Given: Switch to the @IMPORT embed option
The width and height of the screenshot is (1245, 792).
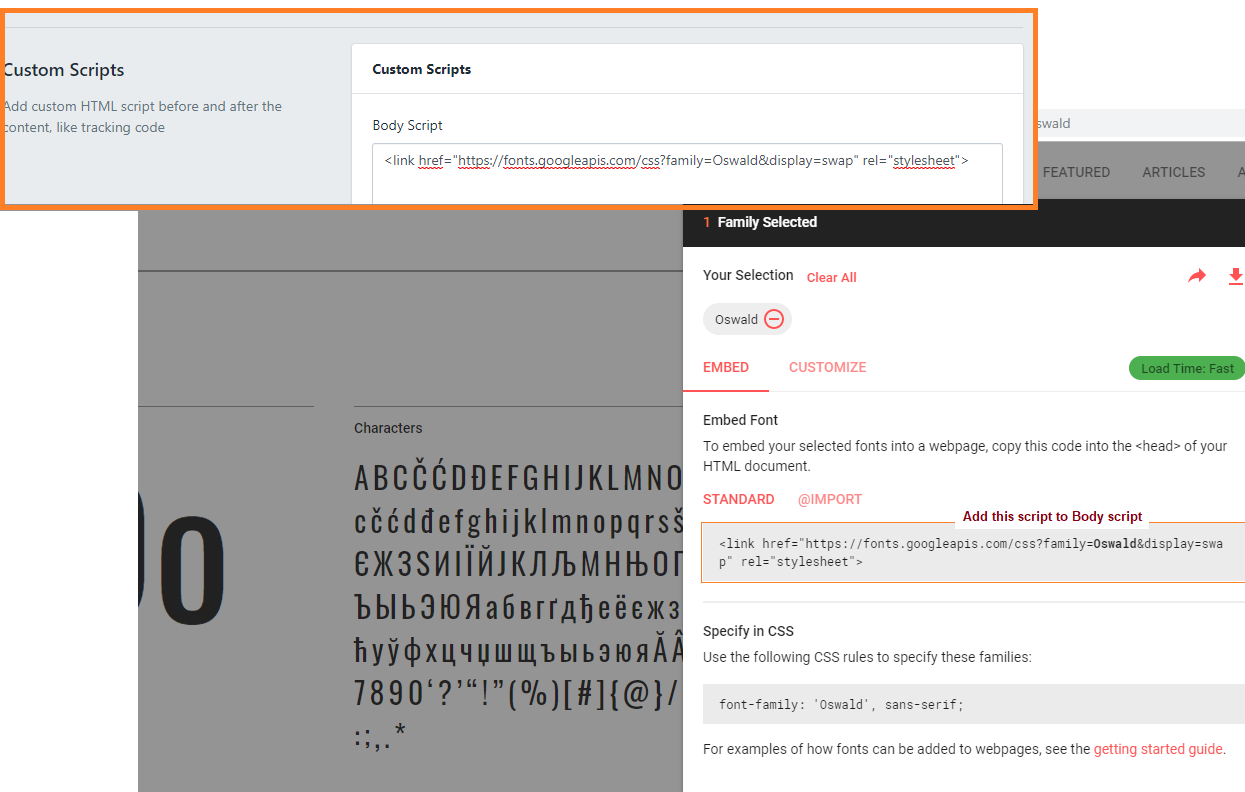Looking at the screenshot, I should coord(829,499).
